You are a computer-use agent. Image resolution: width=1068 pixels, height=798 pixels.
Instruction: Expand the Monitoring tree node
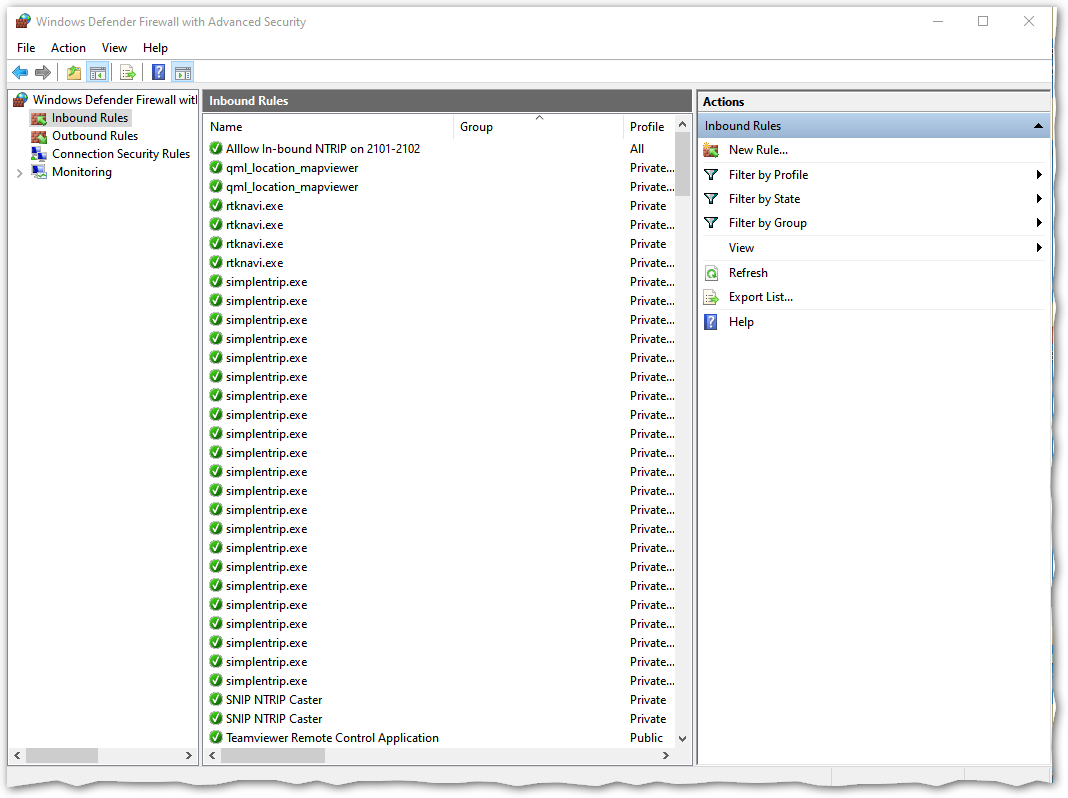[20, 173]
